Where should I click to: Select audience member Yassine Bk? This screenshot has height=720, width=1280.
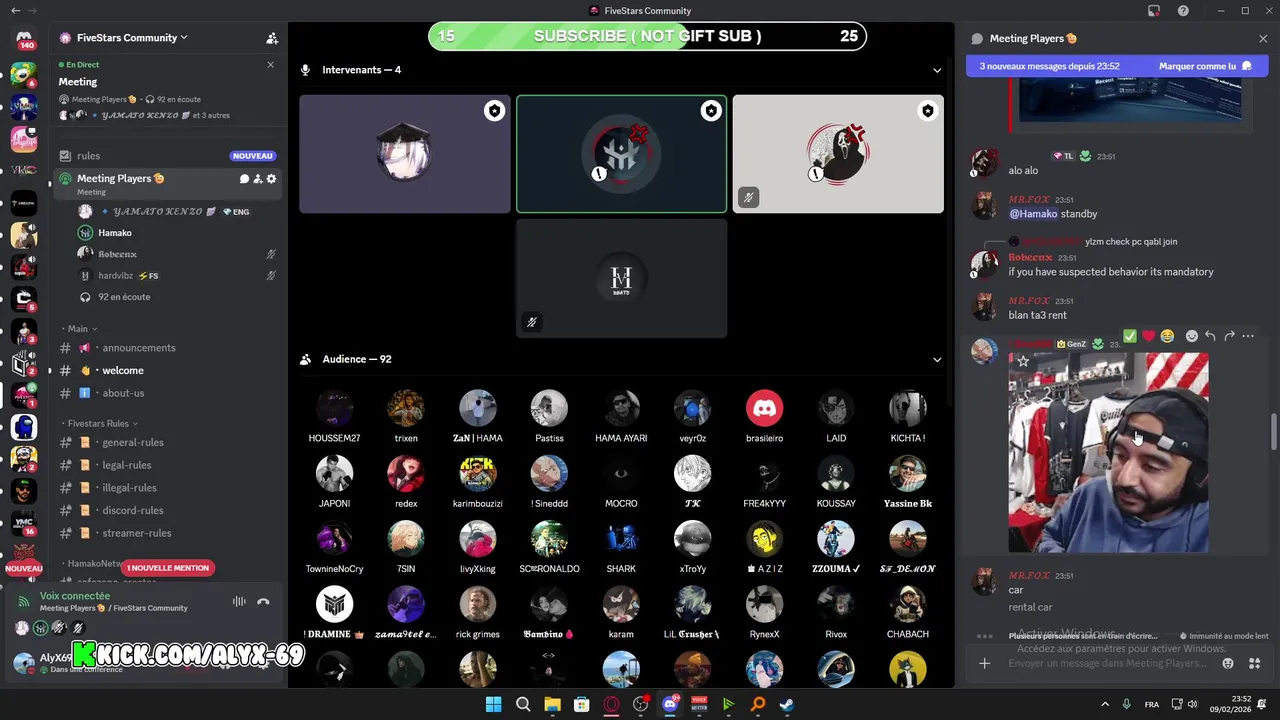pyautogui.click(x=908, y=482)
